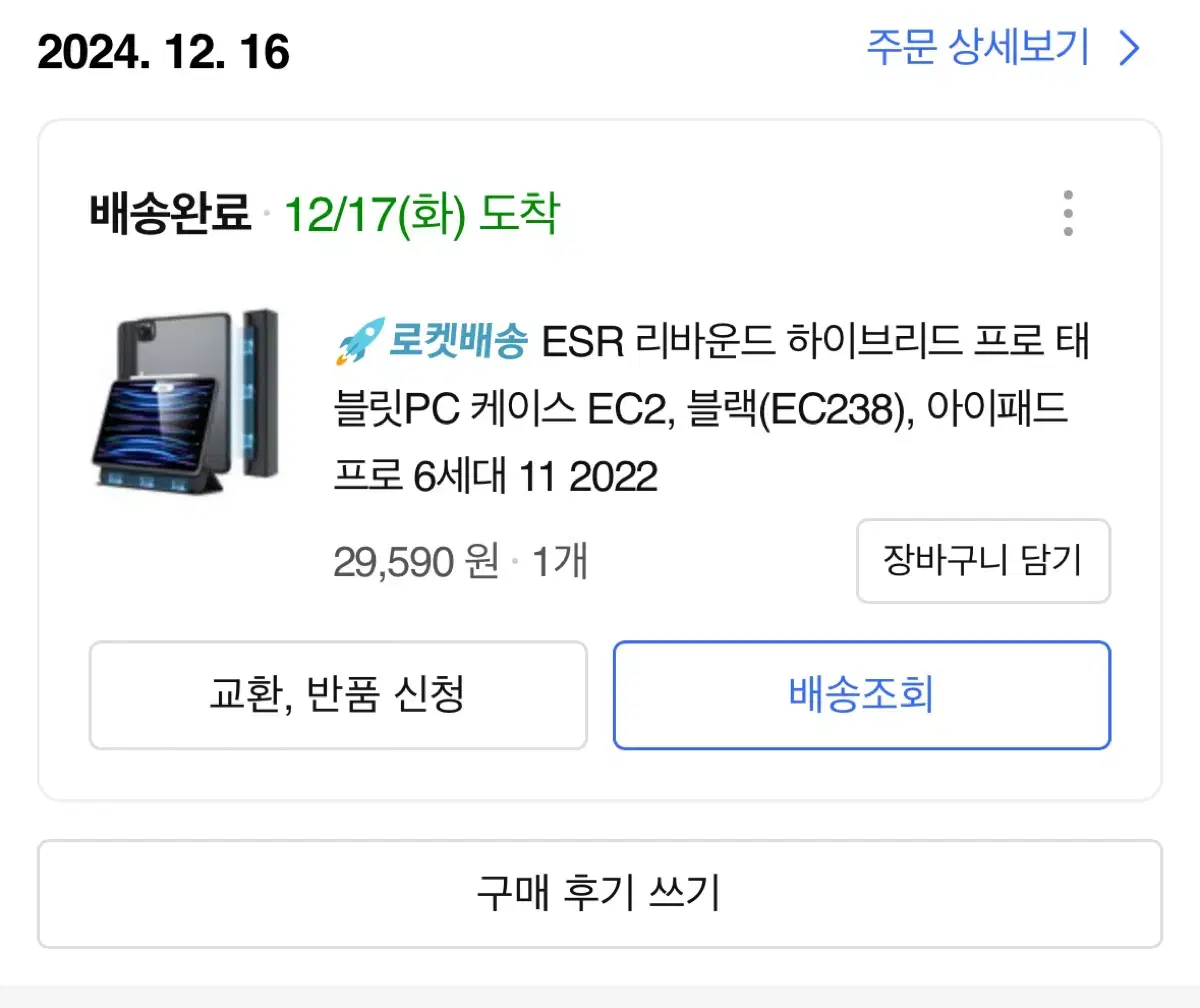
Task: Write a review using 구매 후기 쓰기
Action: click(600, 893)
